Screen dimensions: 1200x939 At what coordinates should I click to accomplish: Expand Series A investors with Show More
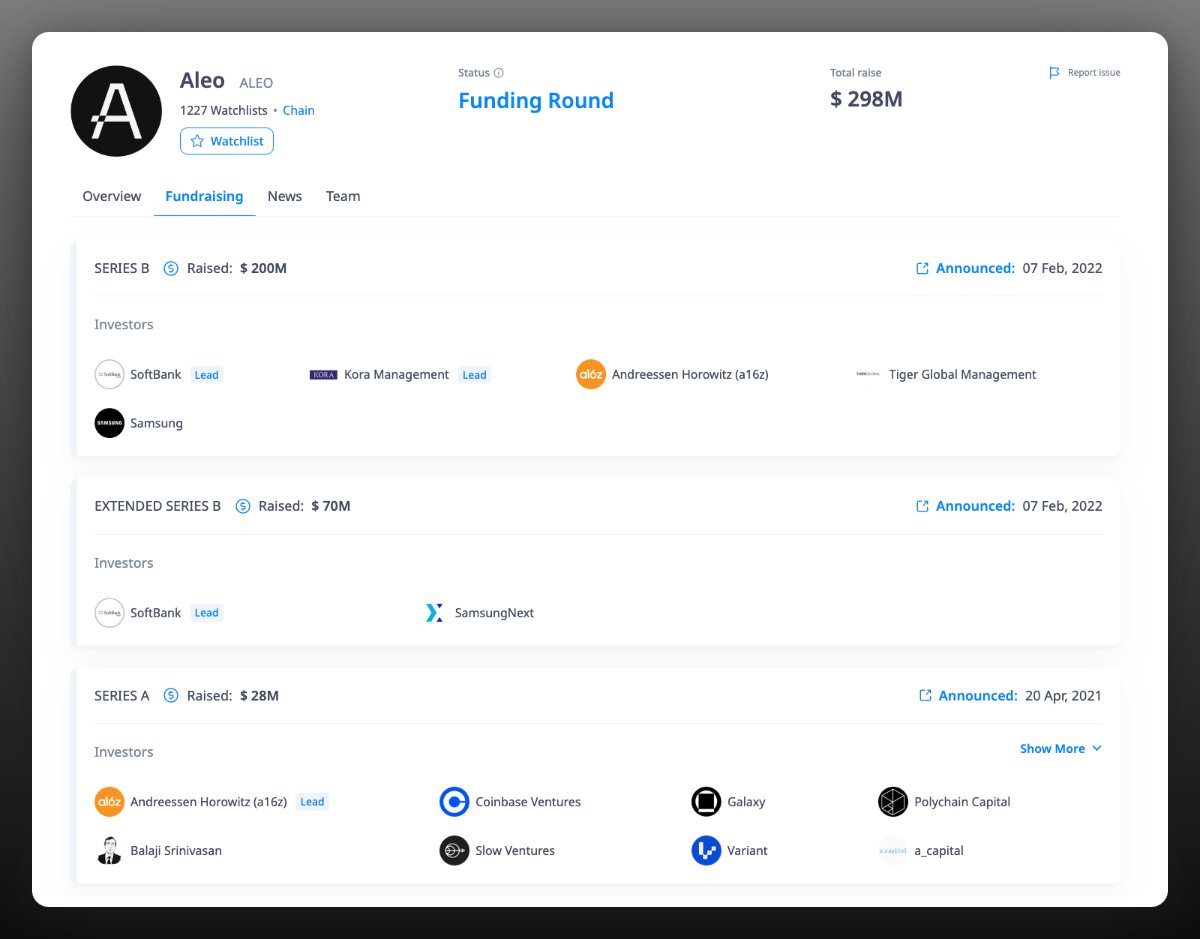click(1060, 748)
